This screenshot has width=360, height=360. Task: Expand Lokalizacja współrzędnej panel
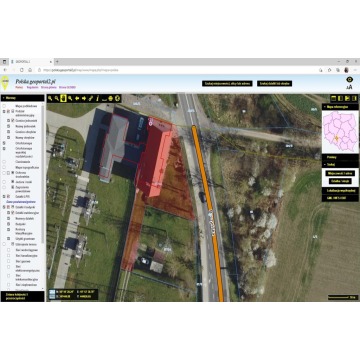340,191
